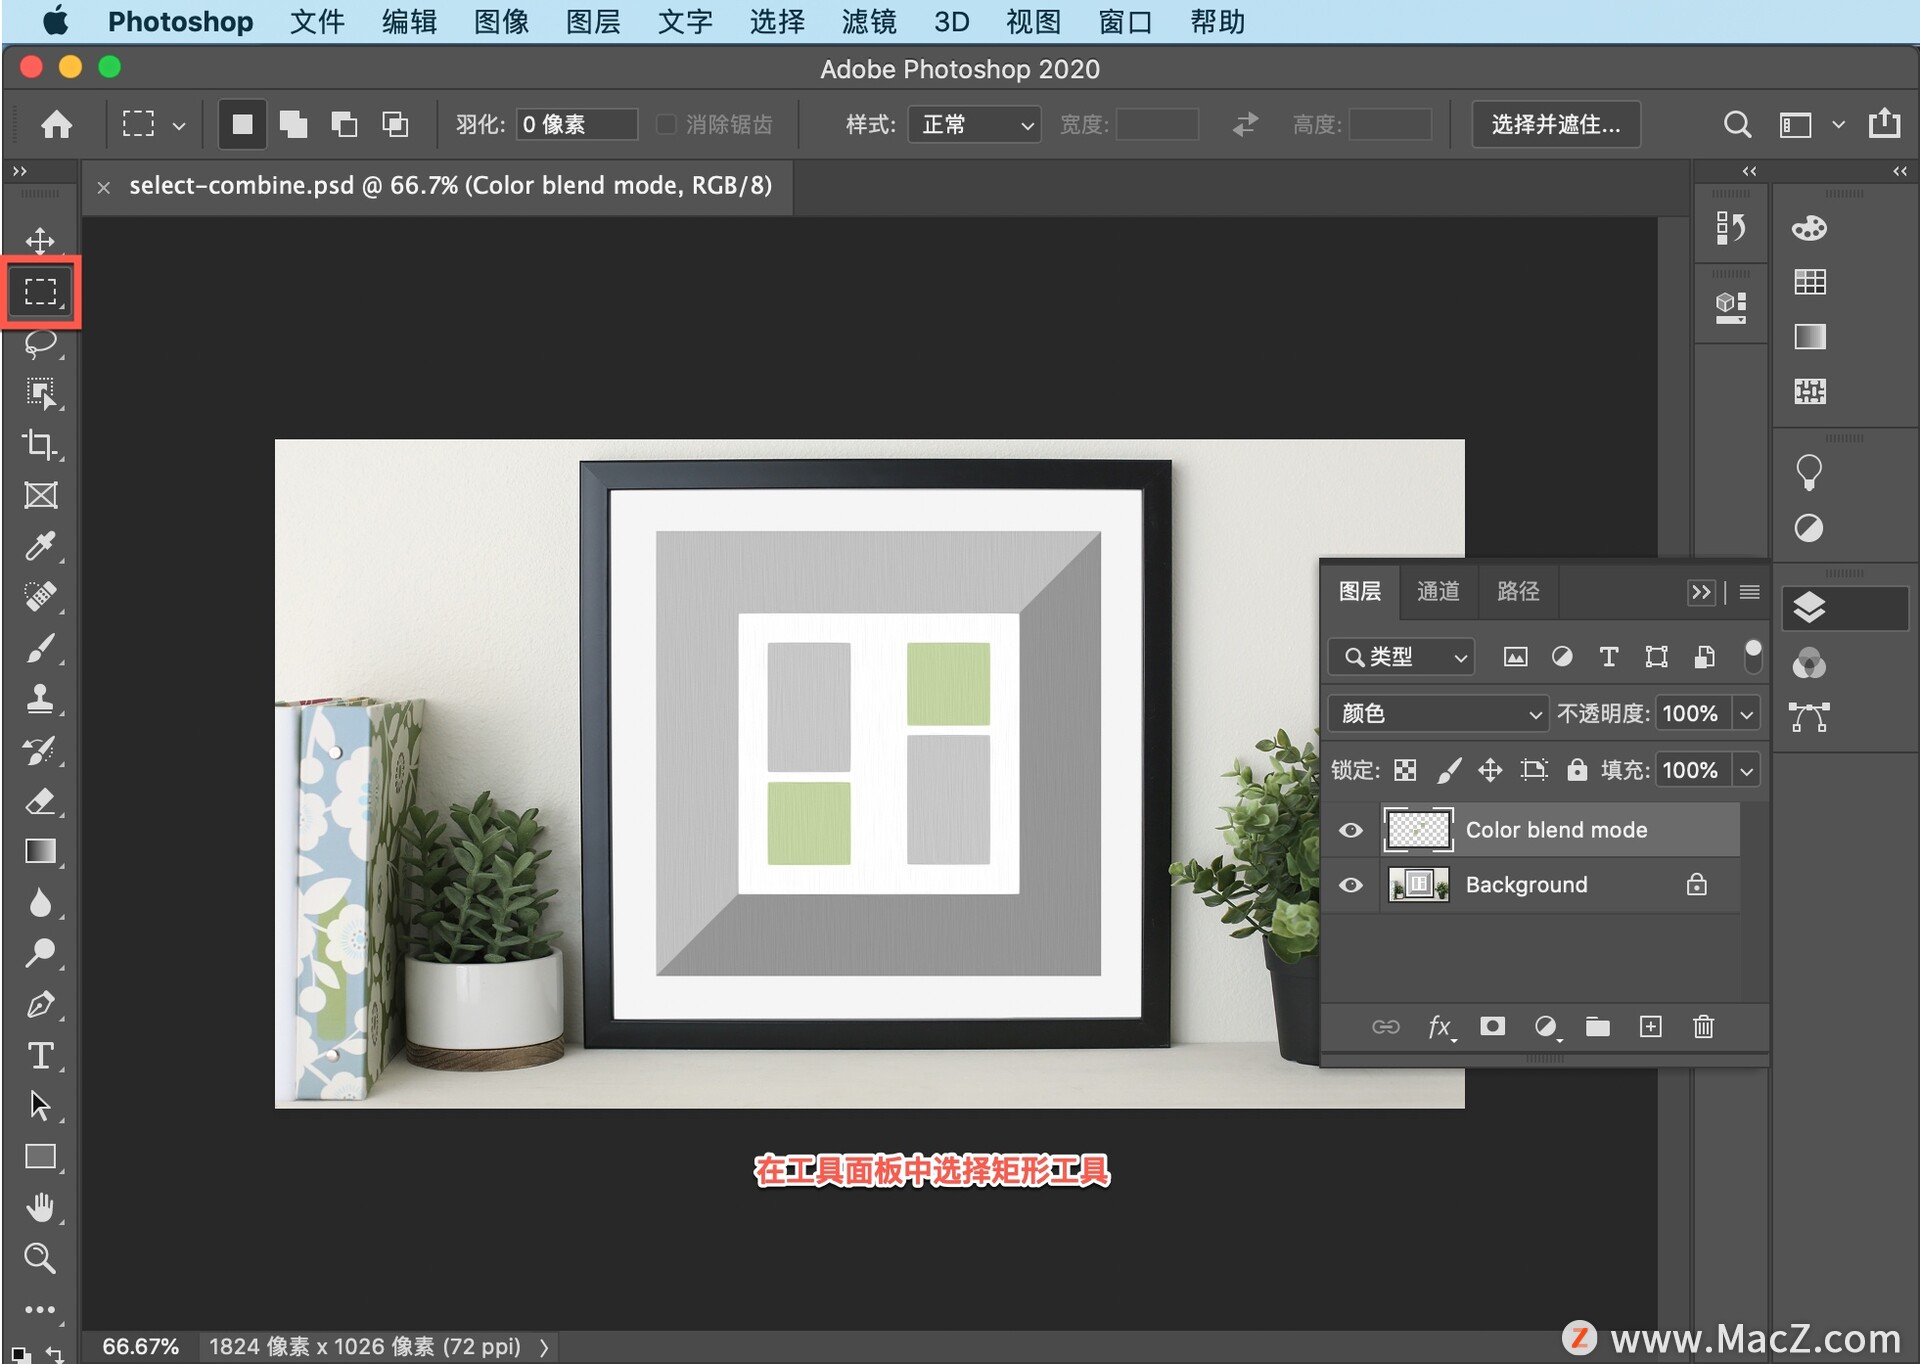Screen dimensions: 1920x1364
Task: Select the Lasso tool
Action: [40, 343]
